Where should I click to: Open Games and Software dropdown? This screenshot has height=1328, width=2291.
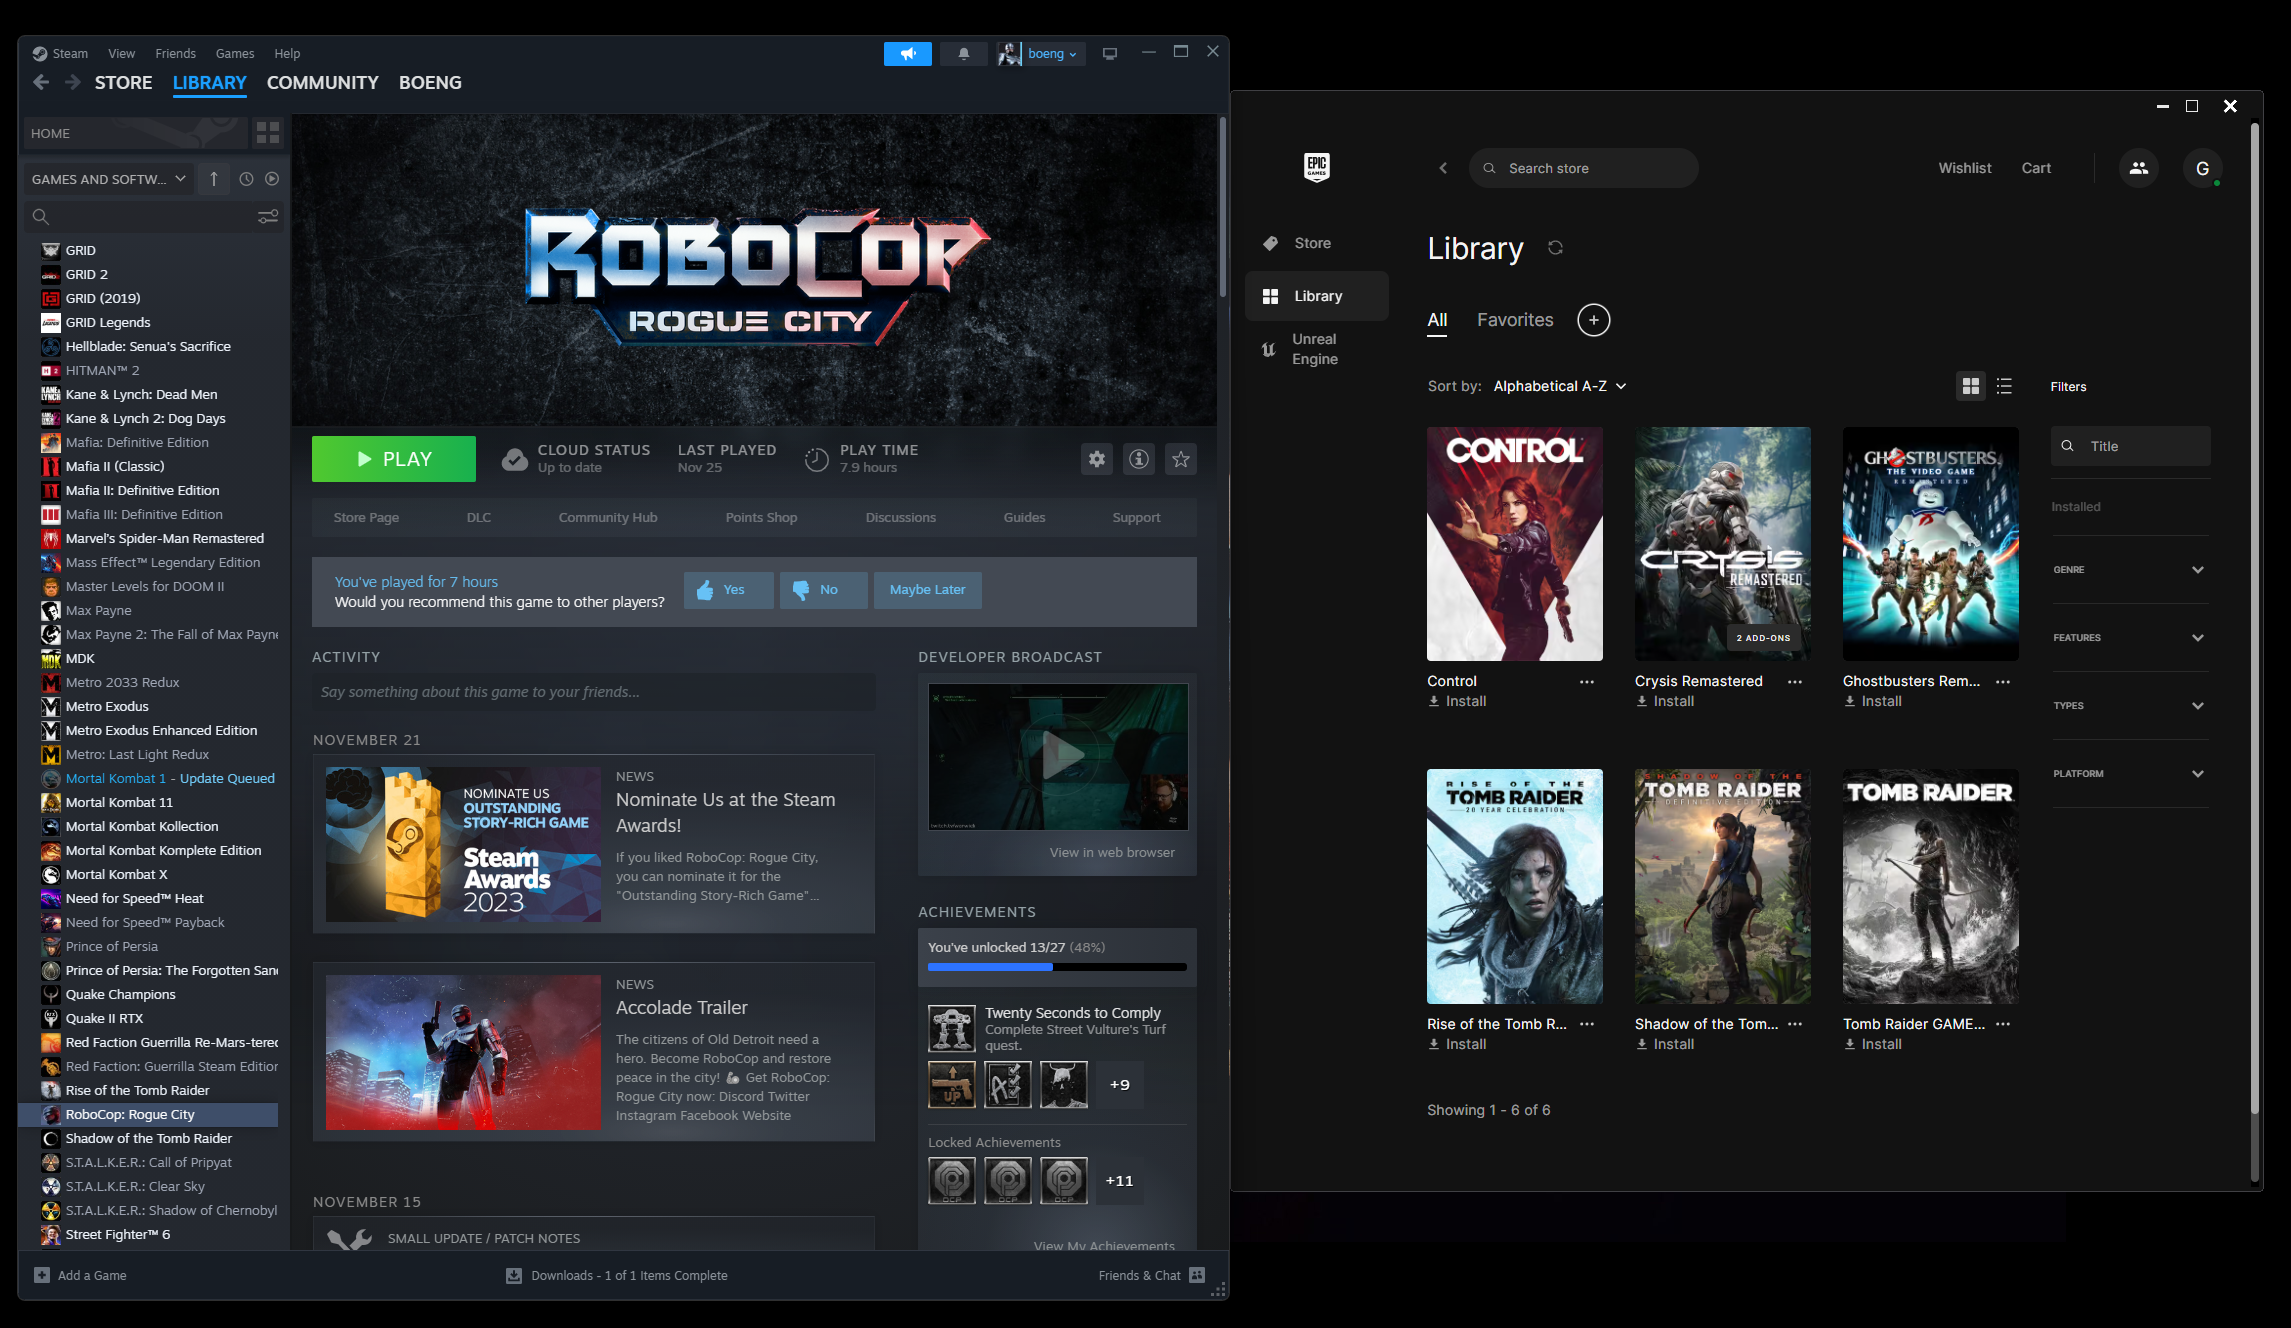(x=109, y=179)
